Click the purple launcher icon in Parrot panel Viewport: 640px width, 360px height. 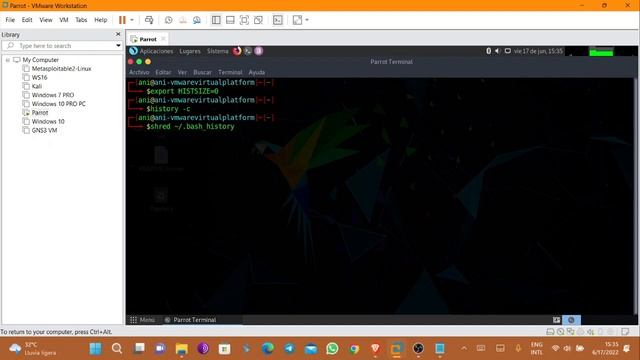click(x=259, y=51)
